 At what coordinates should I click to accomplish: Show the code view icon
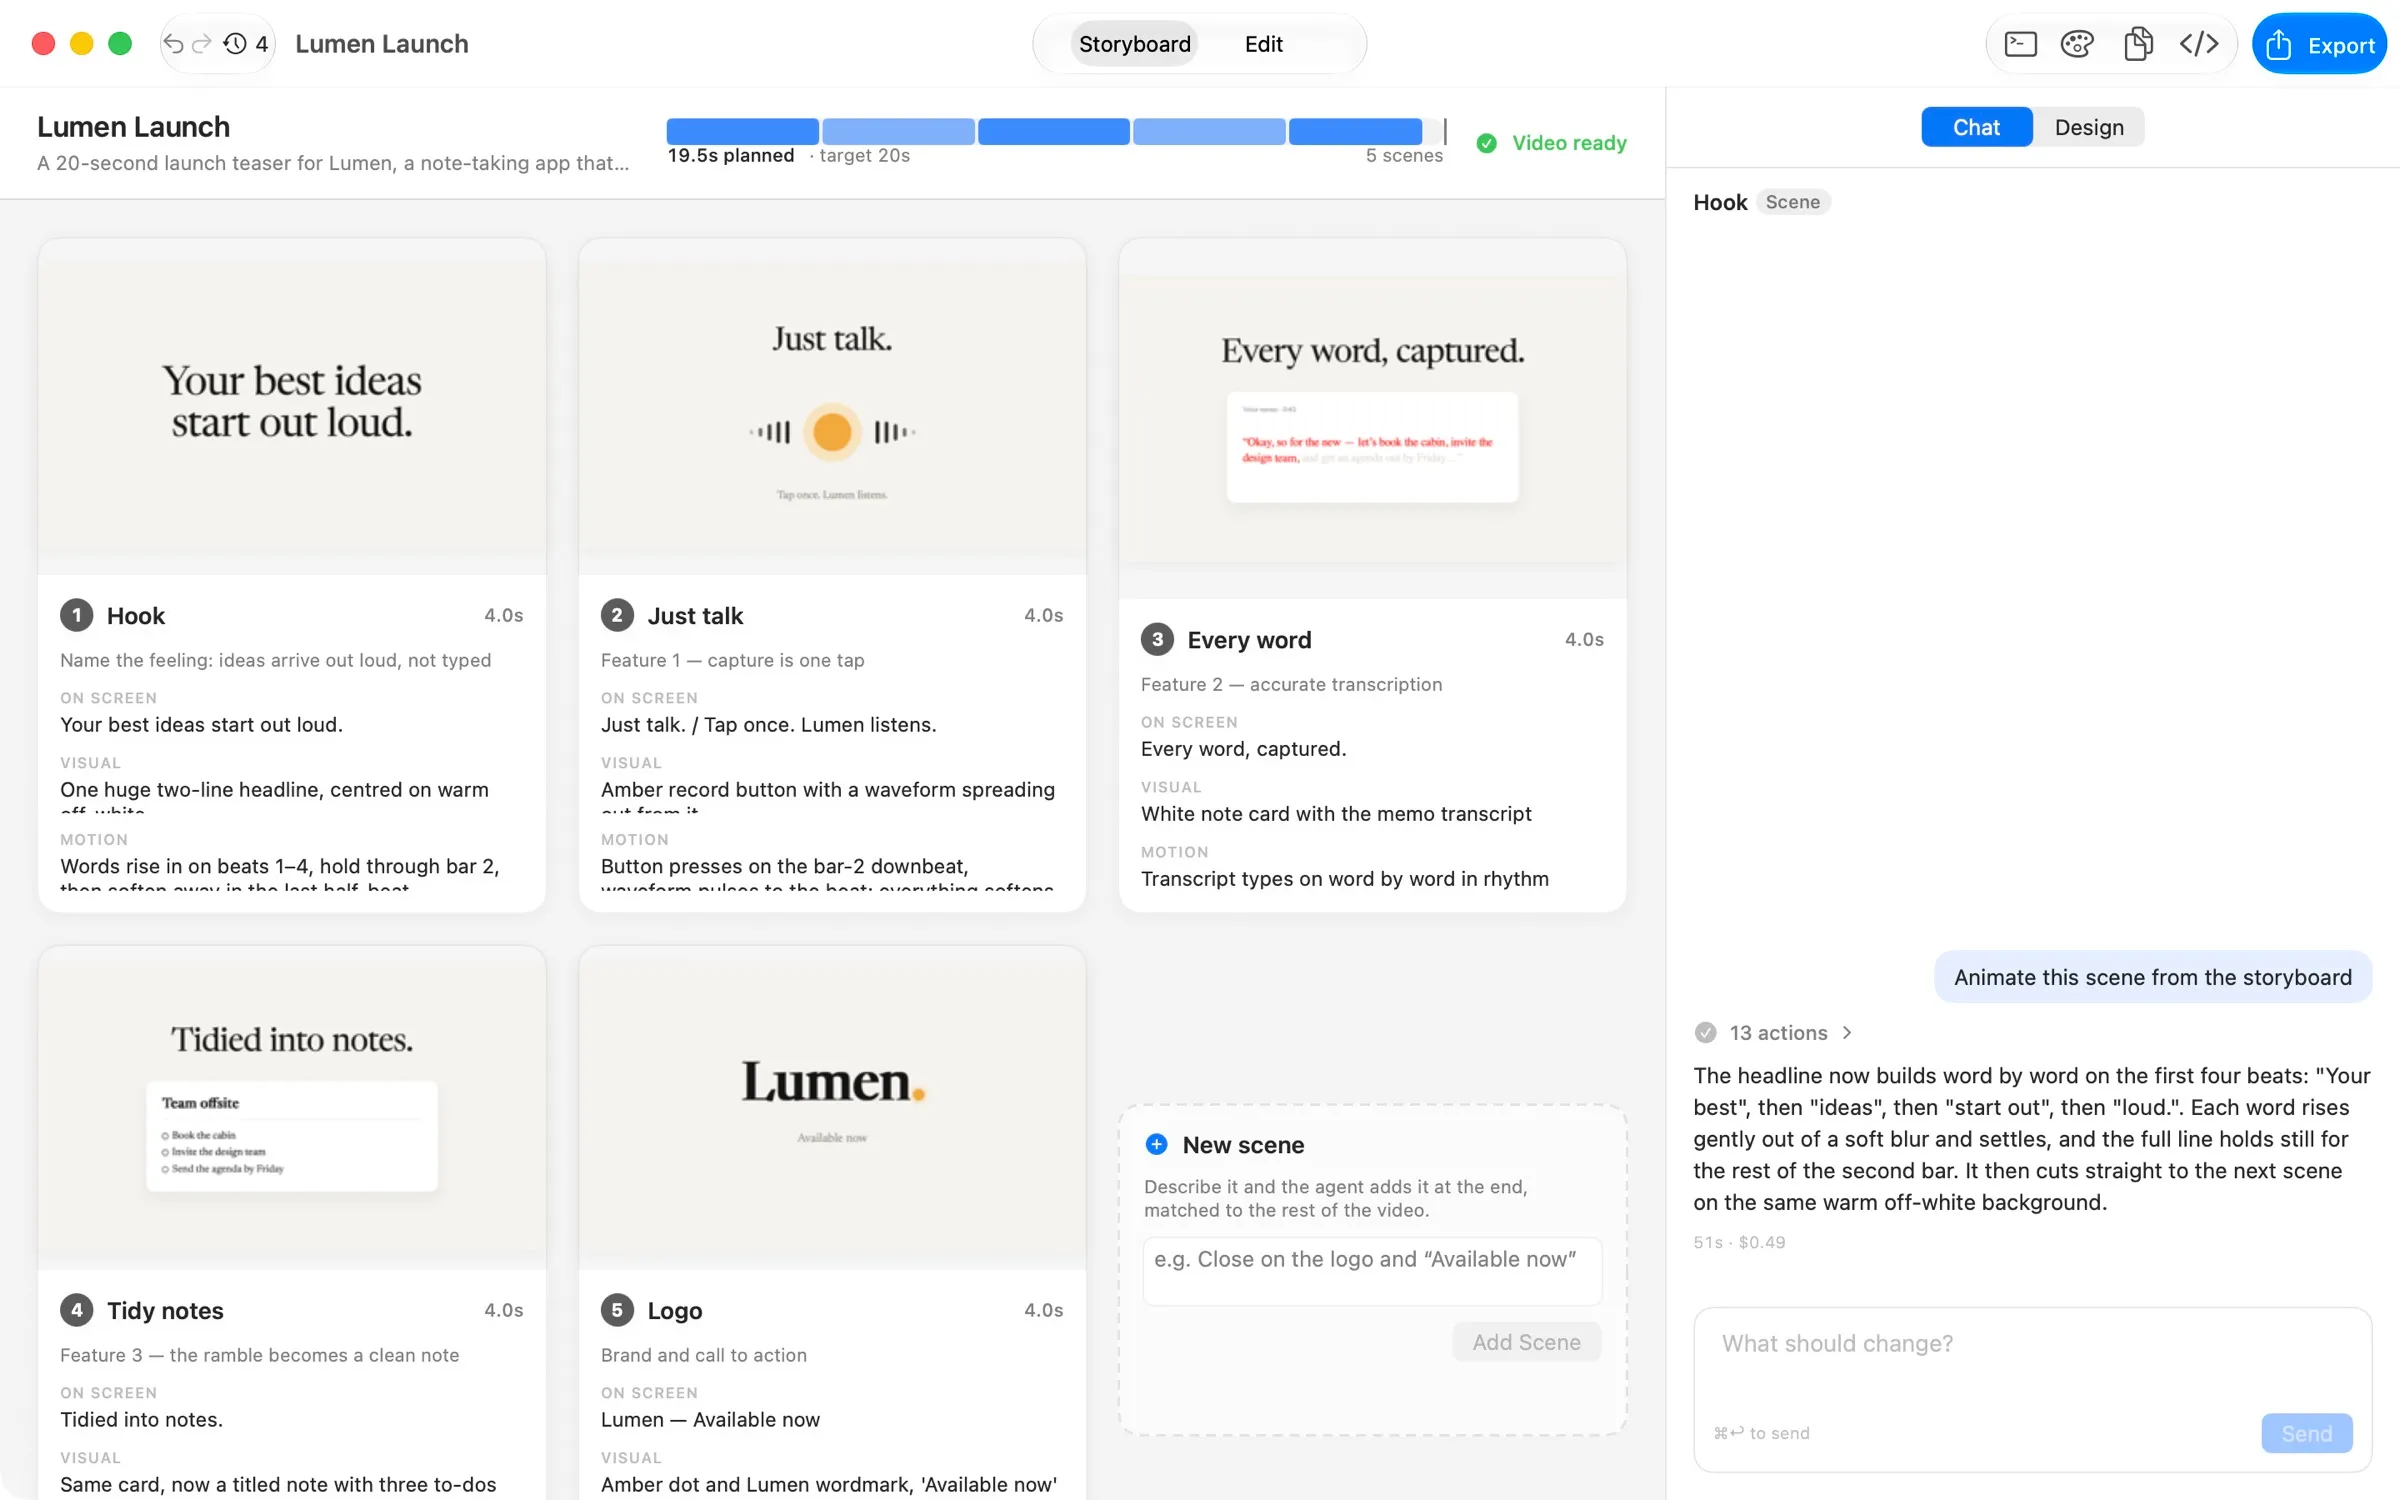tap(2199, 44)
